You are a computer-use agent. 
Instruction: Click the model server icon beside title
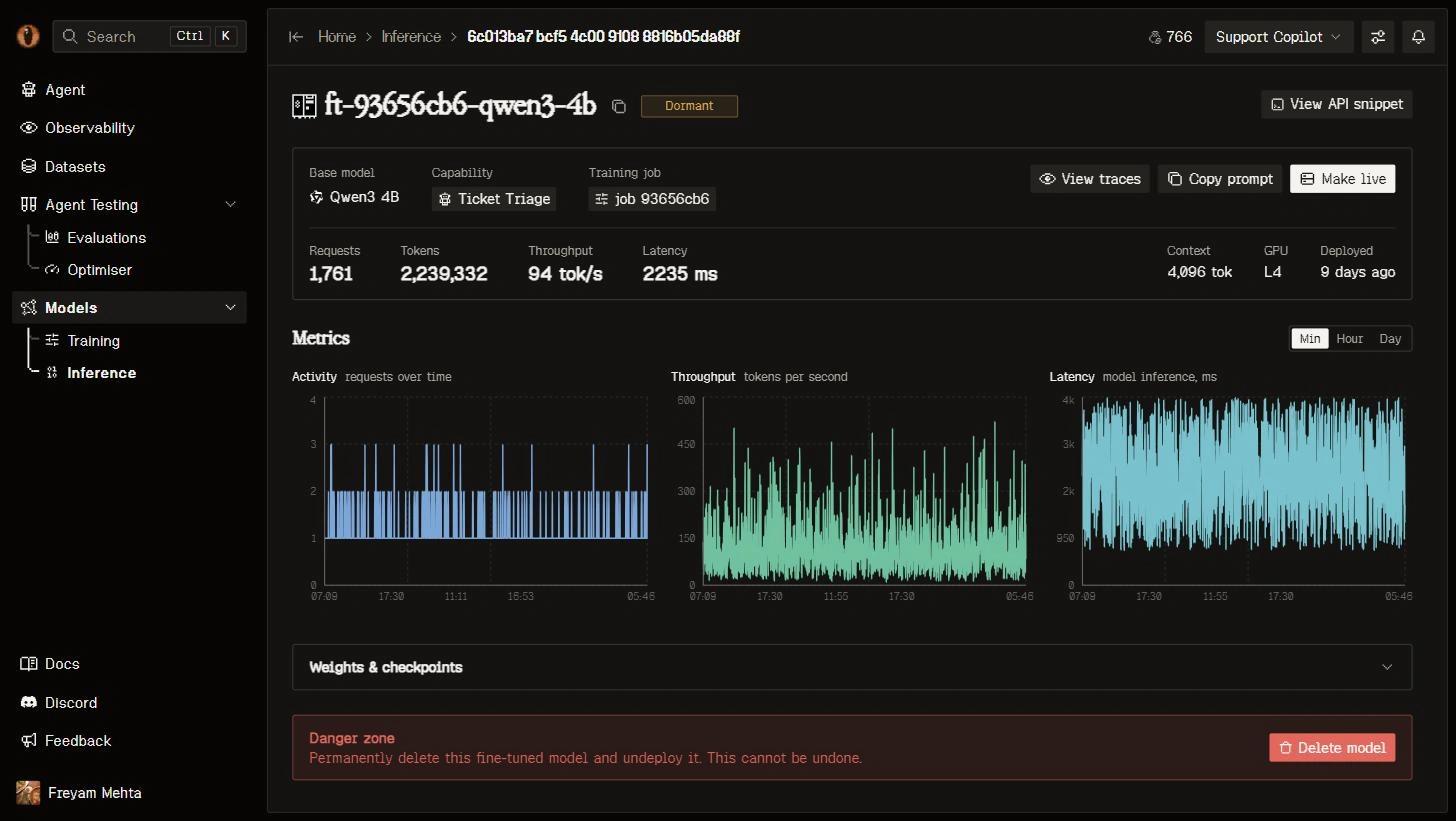point(303,105)
